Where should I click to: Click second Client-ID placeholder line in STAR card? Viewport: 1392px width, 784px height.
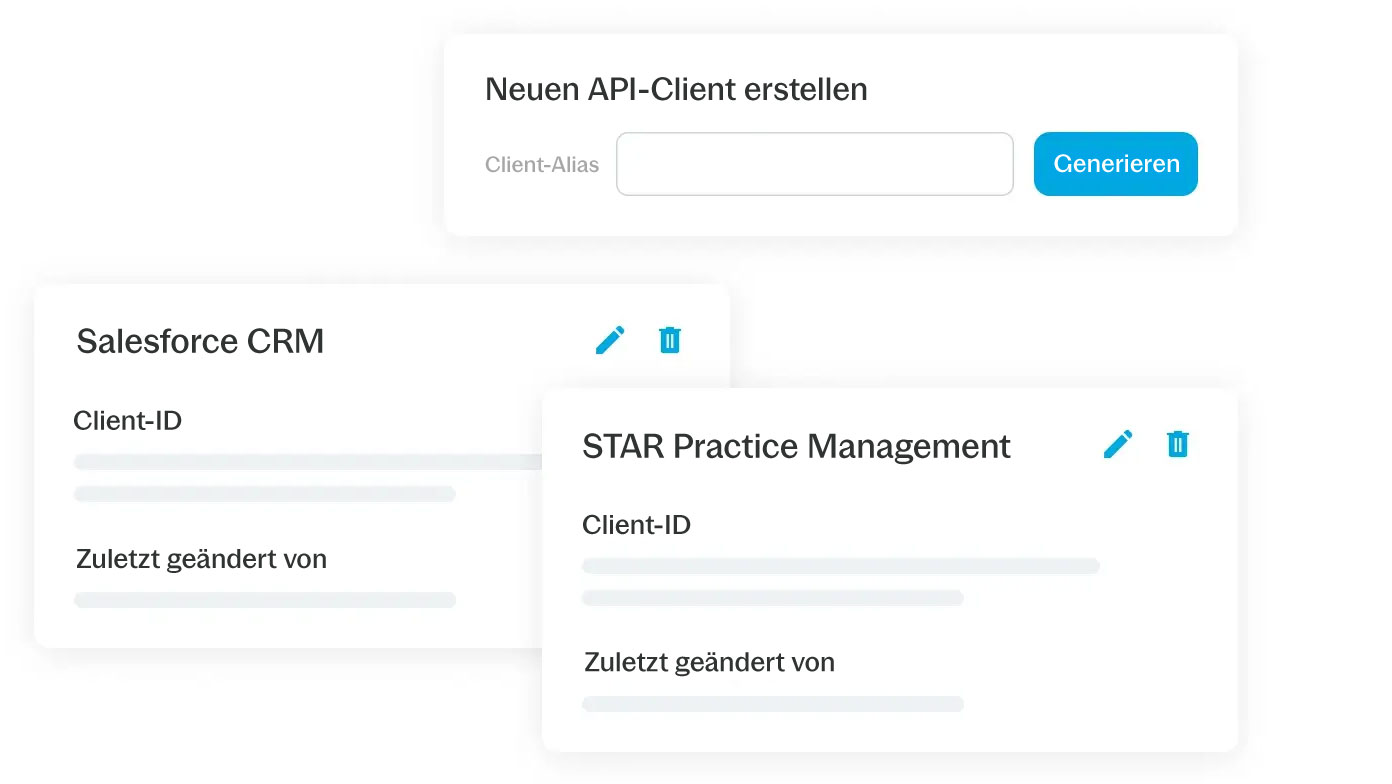pos(772,598)
